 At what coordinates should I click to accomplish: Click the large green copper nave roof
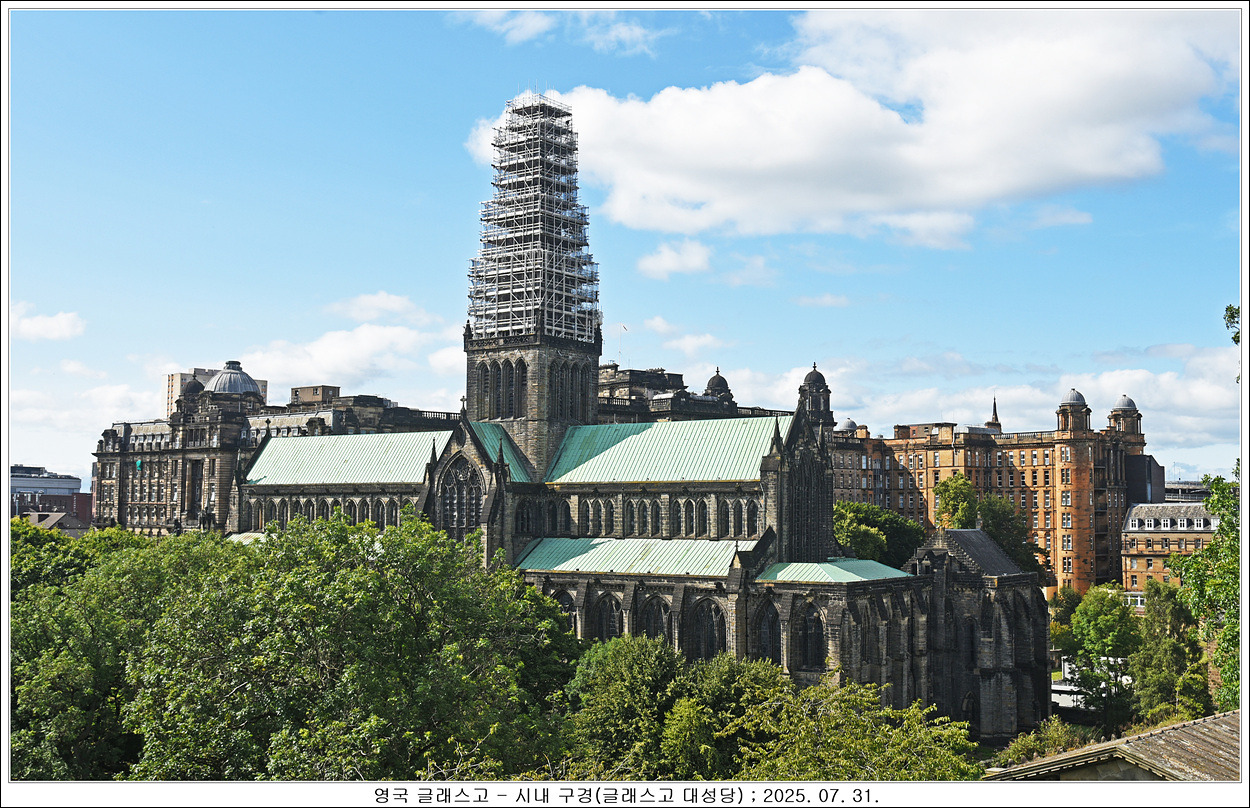click(x=665, y=450)
